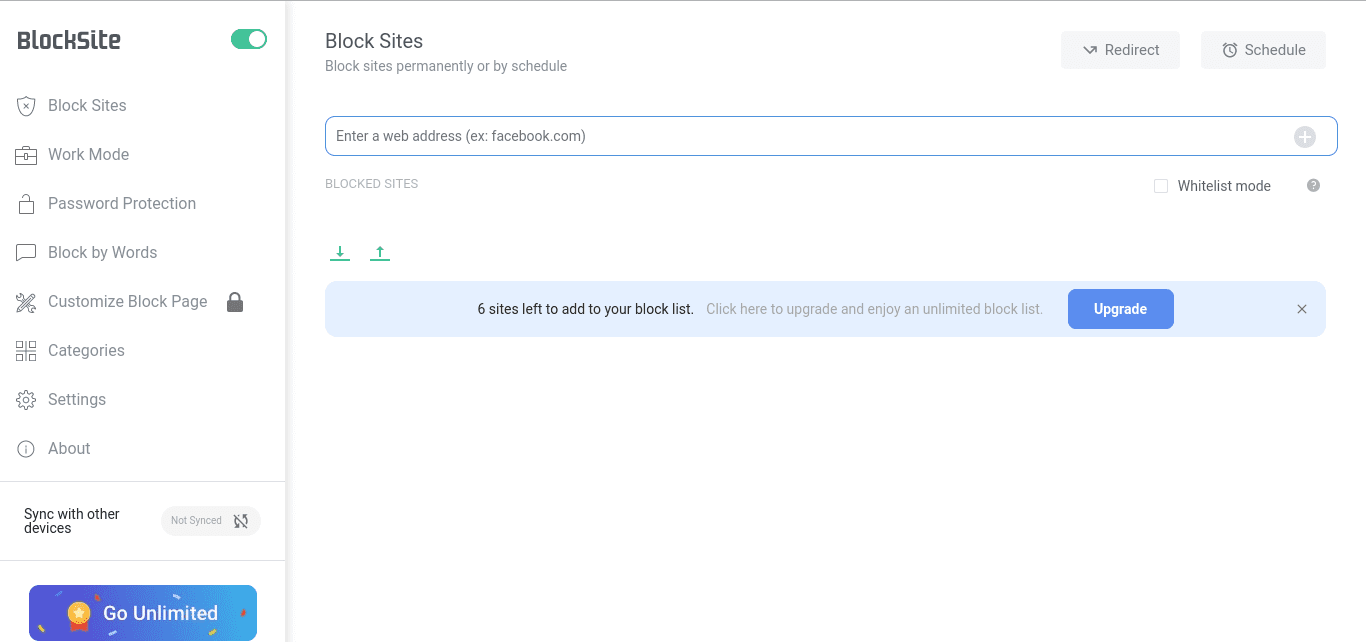Image resolution: width=1366 pixels, height=642 pixels.
Task: Click the Go Unlimited banner
Action: pos(143,613)
